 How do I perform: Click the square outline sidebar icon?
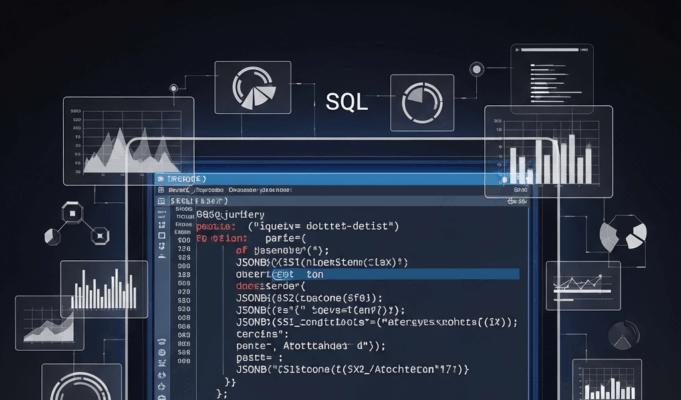[162, 235]
